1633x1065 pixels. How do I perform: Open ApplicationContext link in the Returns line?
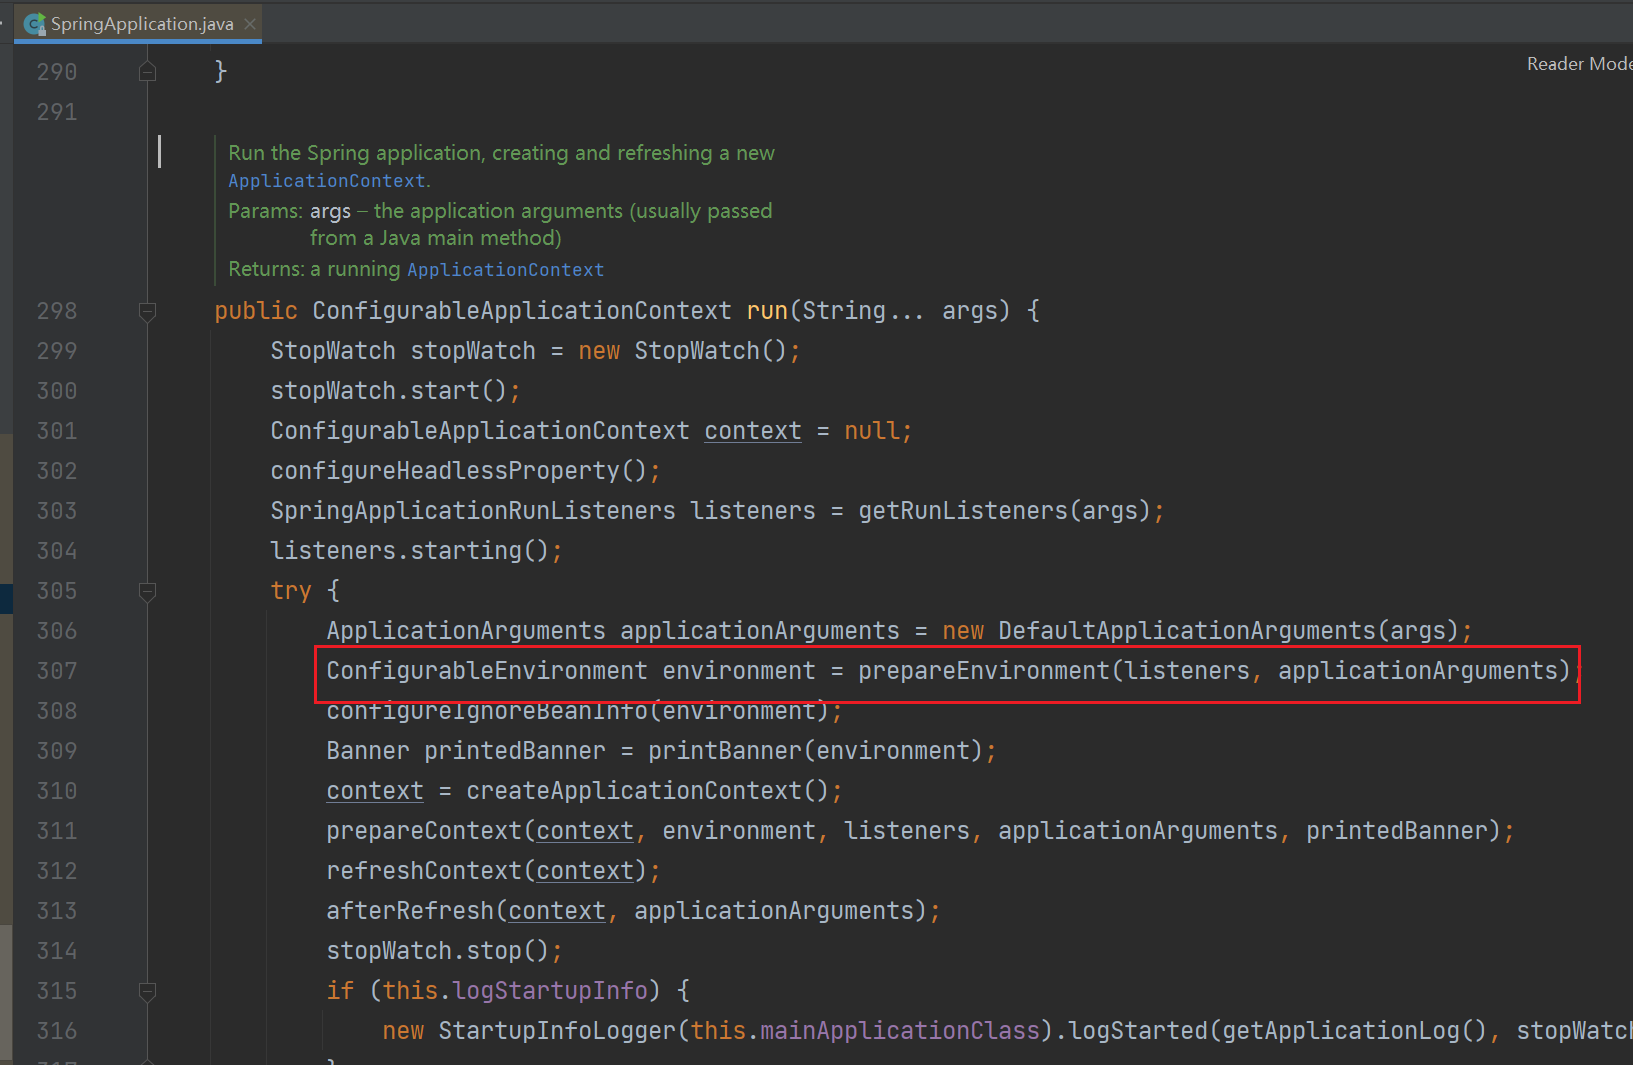point(505,270)
